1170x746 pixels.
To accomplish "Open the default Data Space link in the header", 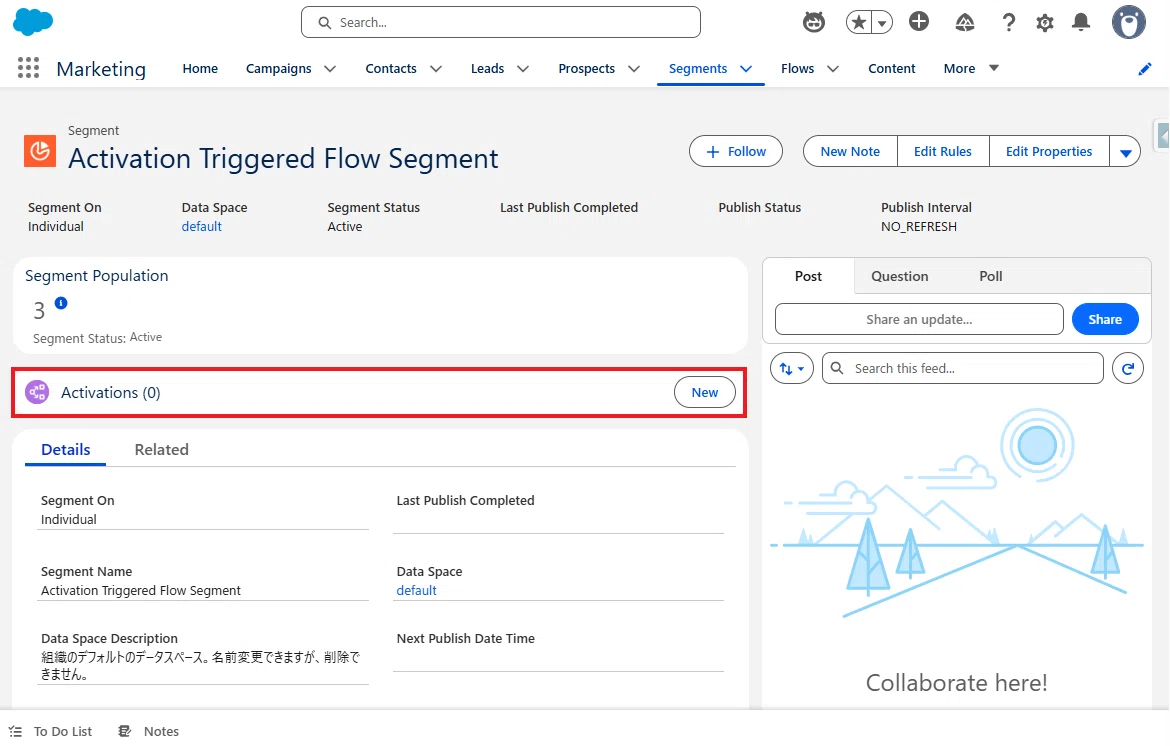I will point(201,226).
